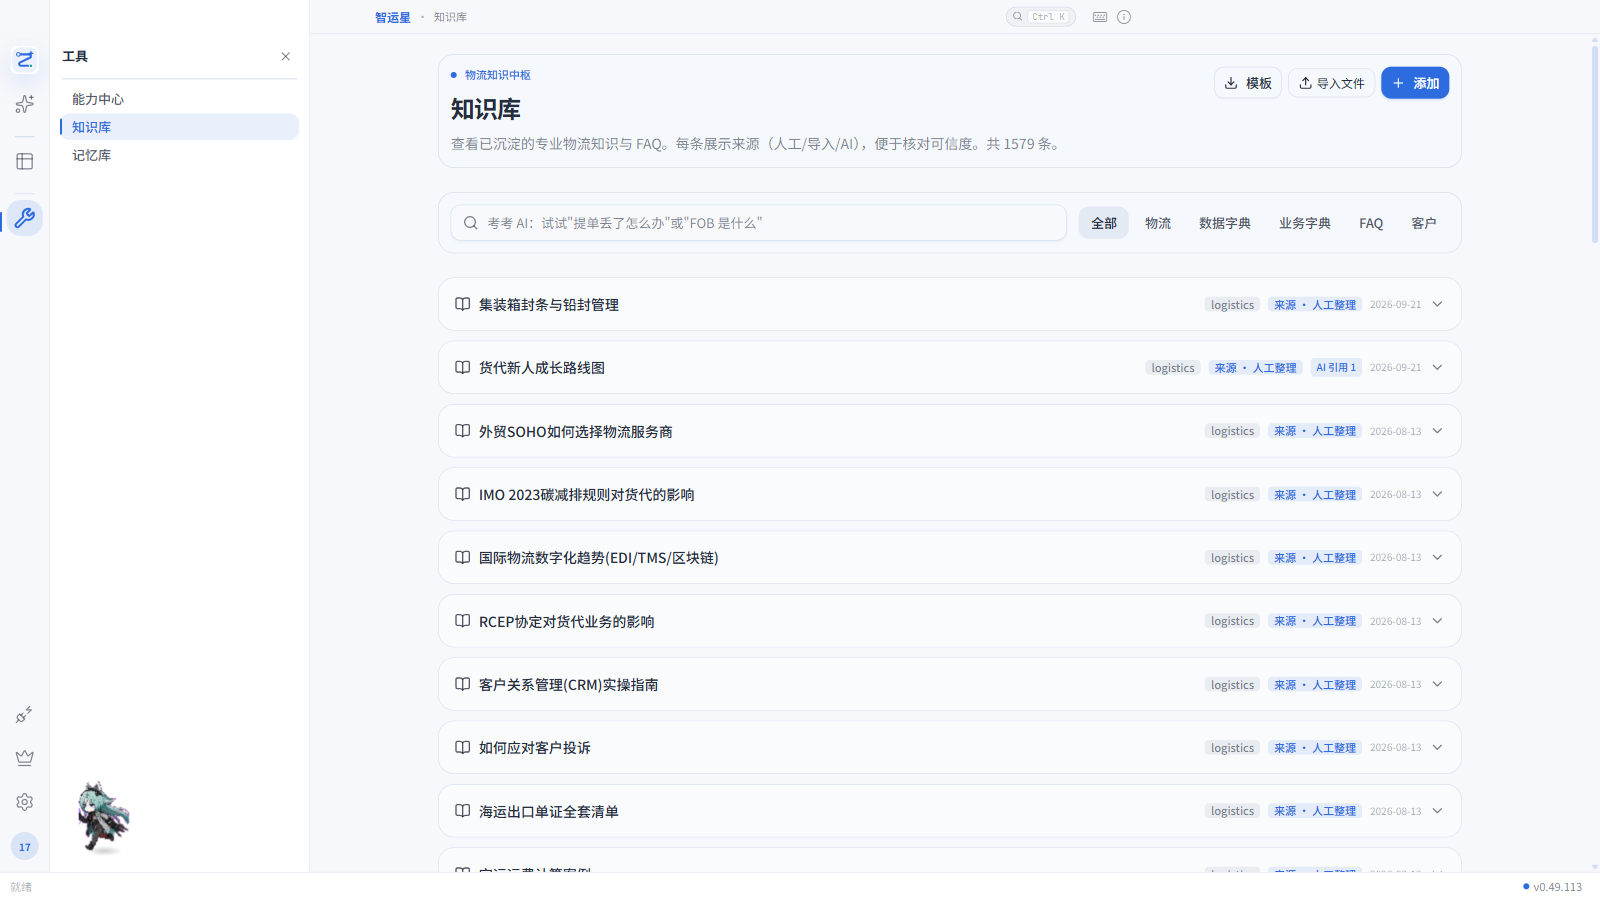Click the mascot character image
The height and width of the screenshot is (900, 1600).
(104, 817)
